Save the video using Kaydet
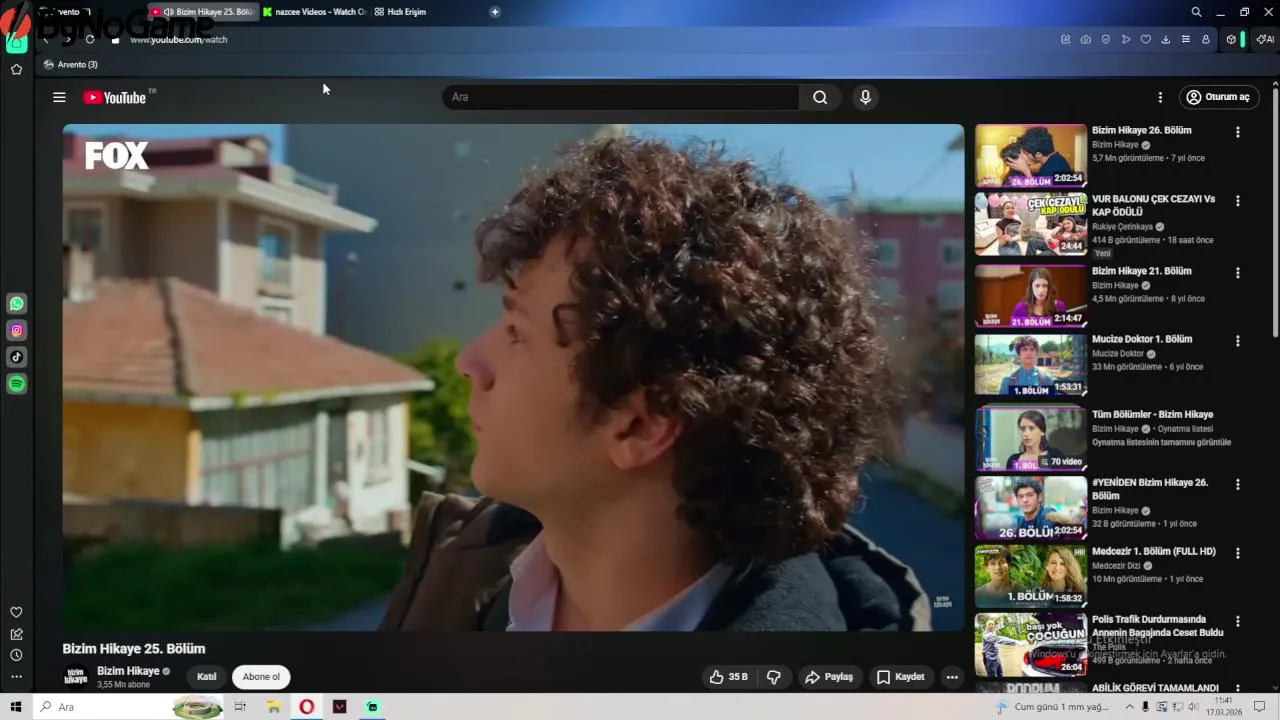 pos(901,677)
